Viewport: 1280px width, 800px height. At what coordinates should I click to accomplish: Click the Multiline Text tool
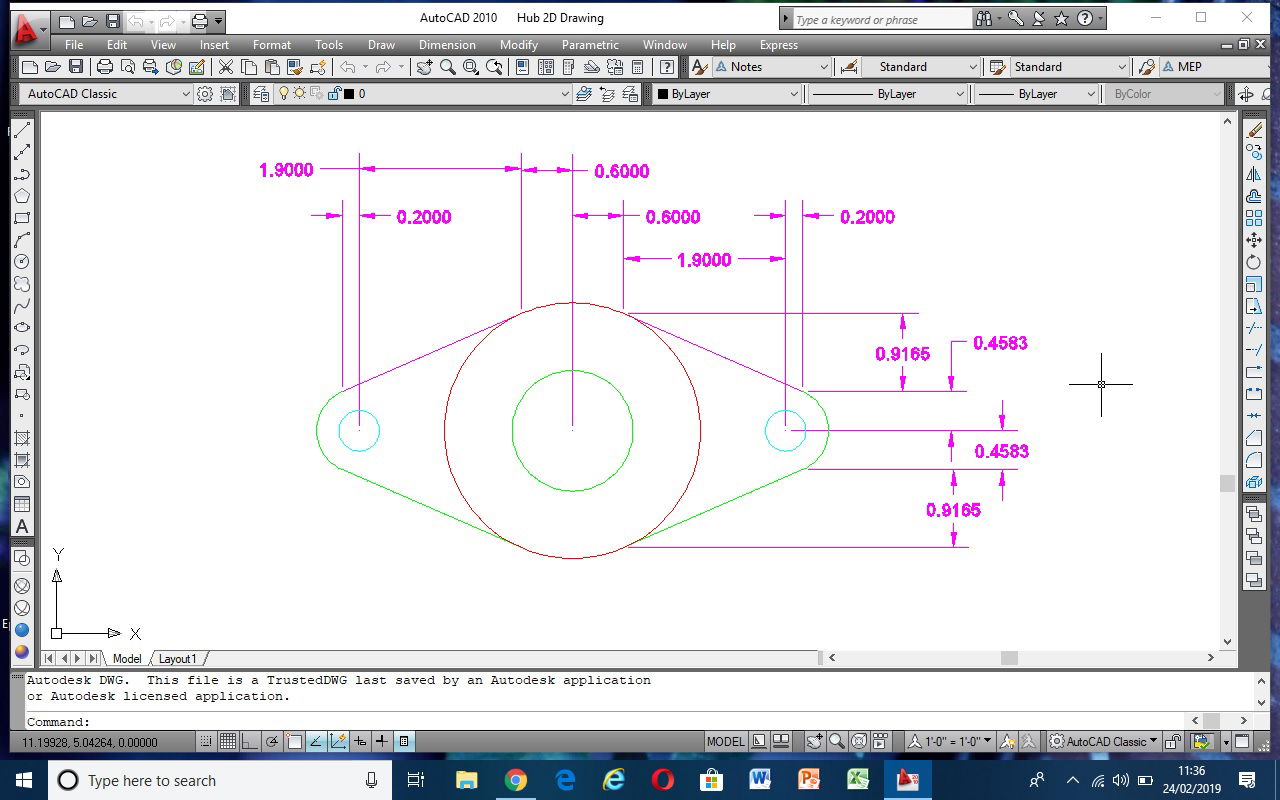[x=21, y=526]
